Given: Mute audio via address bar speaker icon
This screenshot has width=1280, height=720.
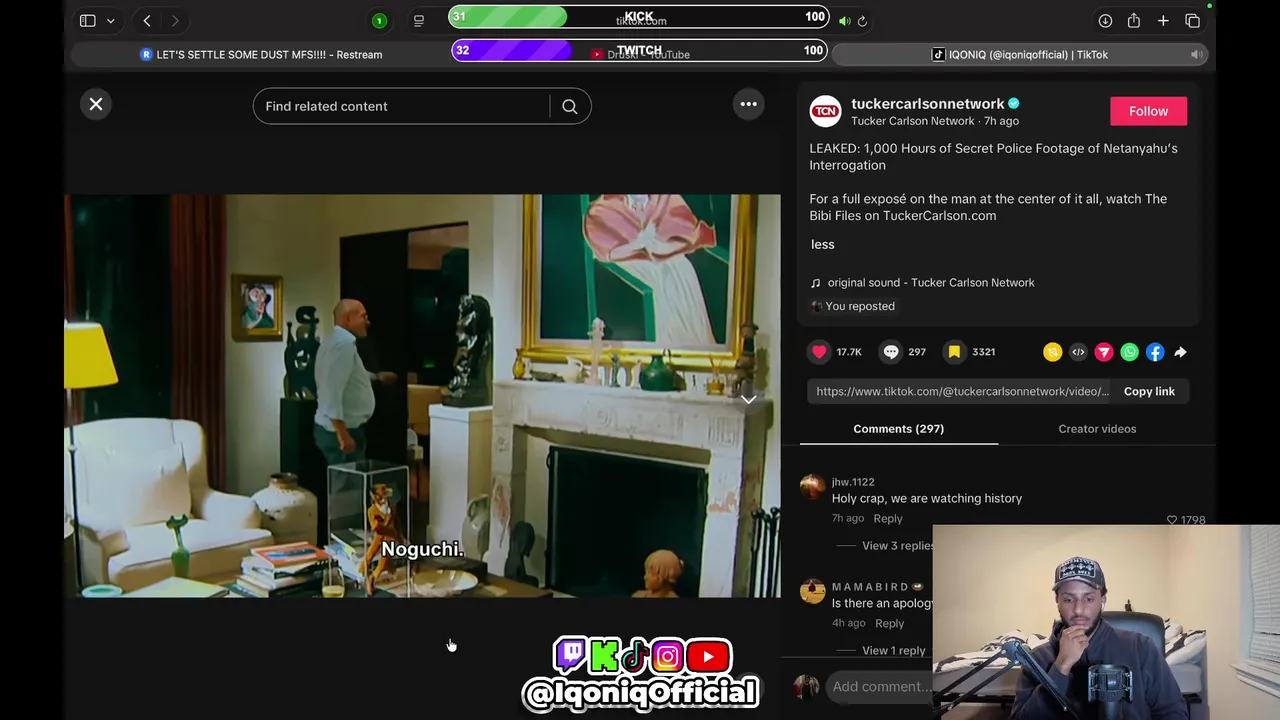Looking at the screenshot, I should pos(845,21).
